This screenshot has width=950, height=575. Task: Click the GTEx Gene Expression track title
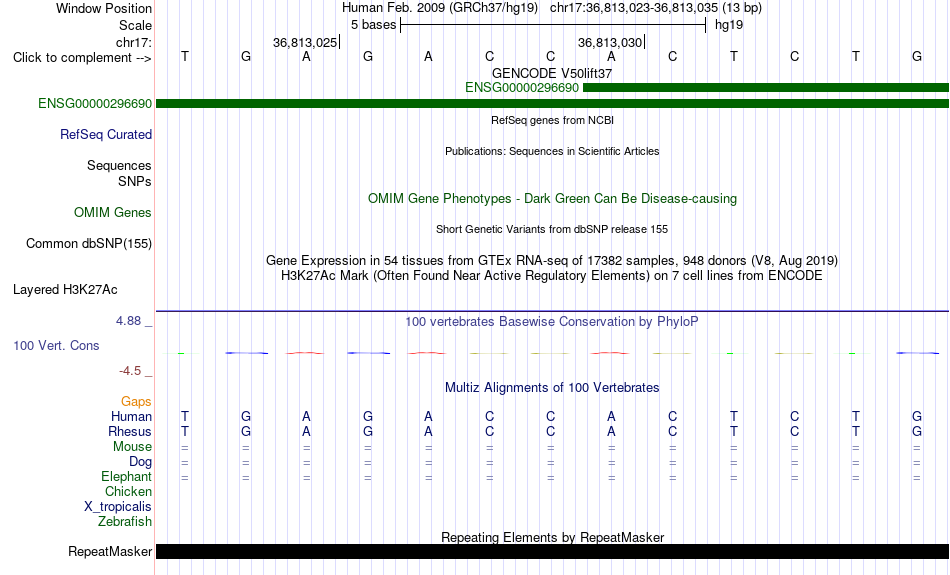552,261
